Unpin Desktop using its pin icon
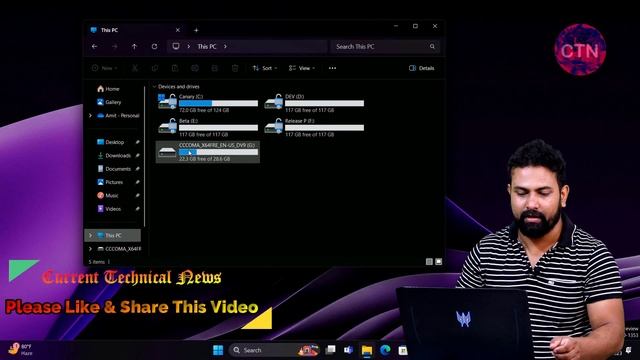 [138, 142]
